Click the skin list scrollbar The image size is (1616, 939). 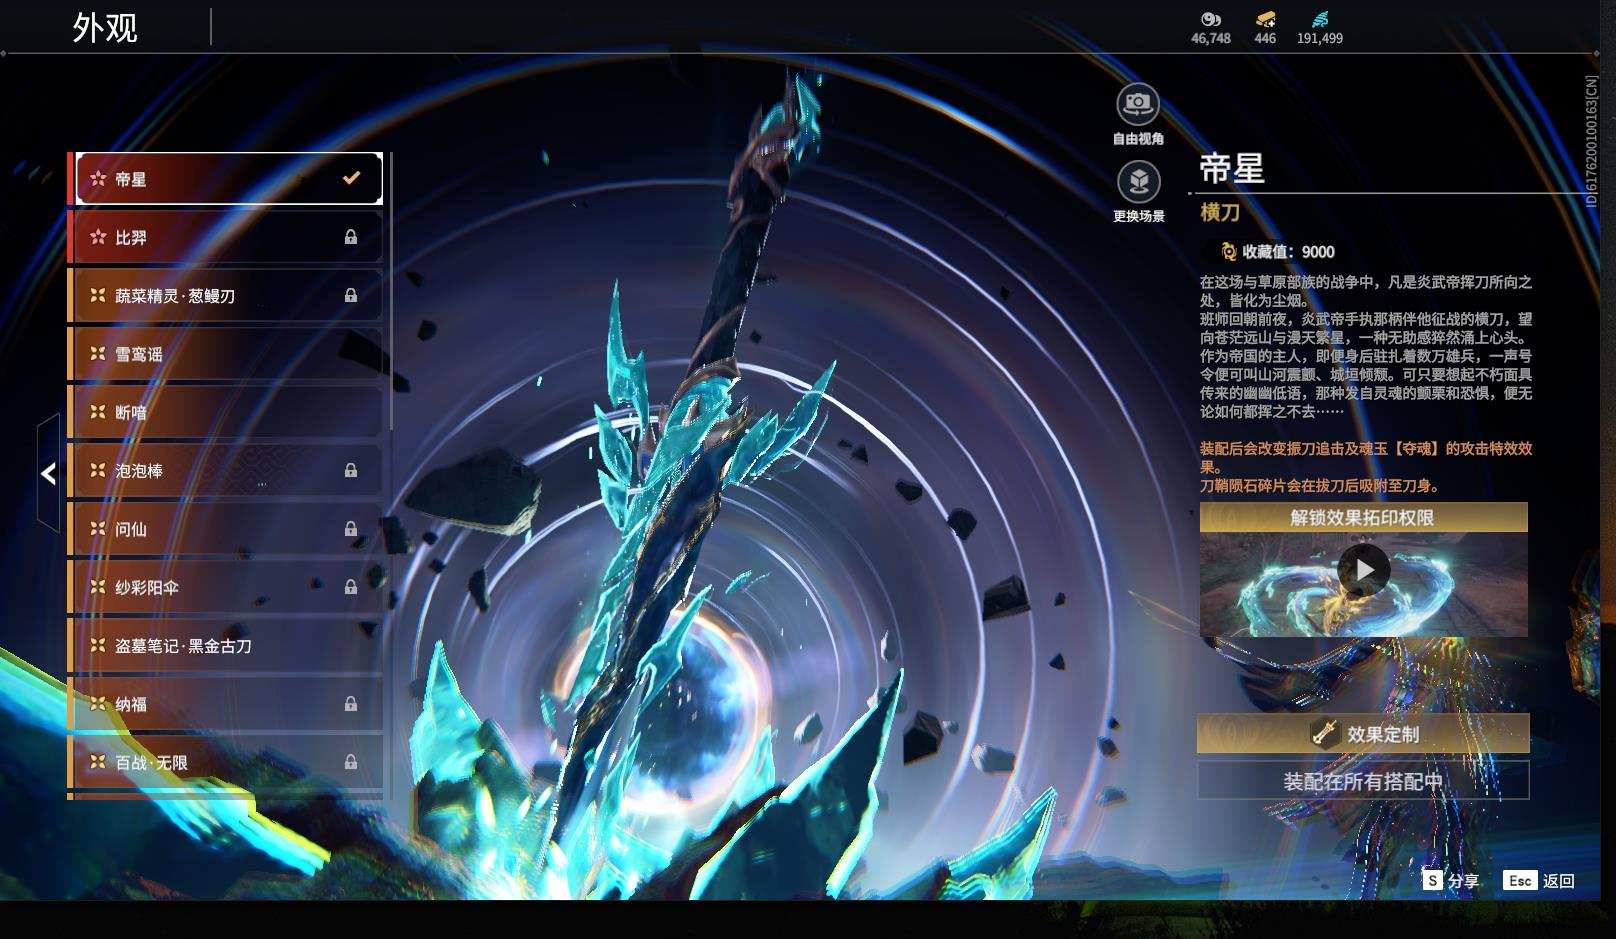(x=390, y=292)
